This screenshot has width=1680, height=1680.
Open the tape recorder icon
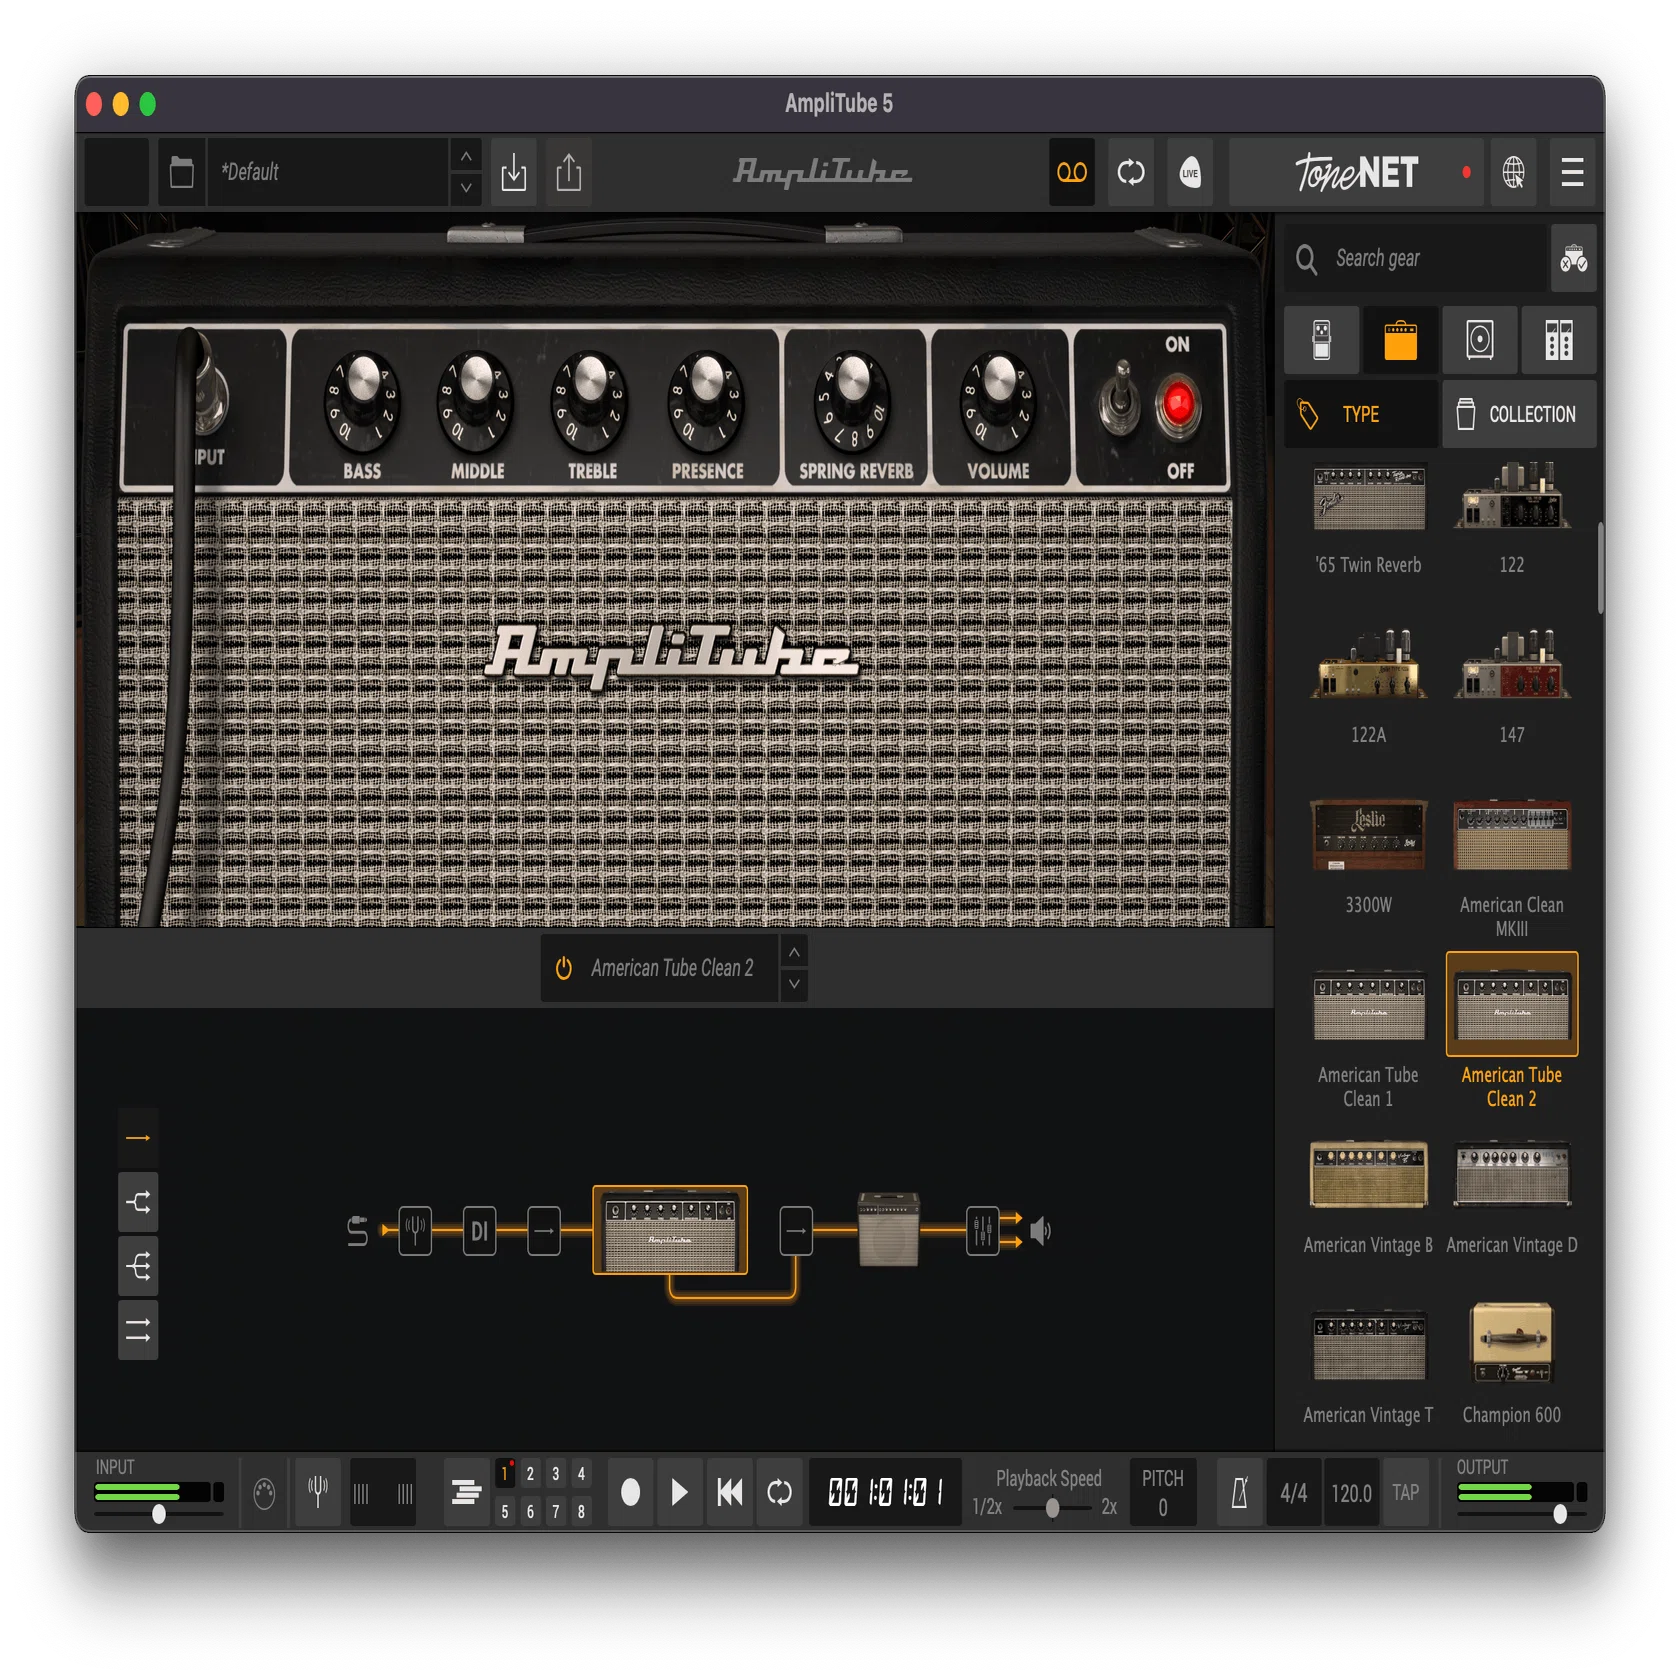(x=1071, y=172)
